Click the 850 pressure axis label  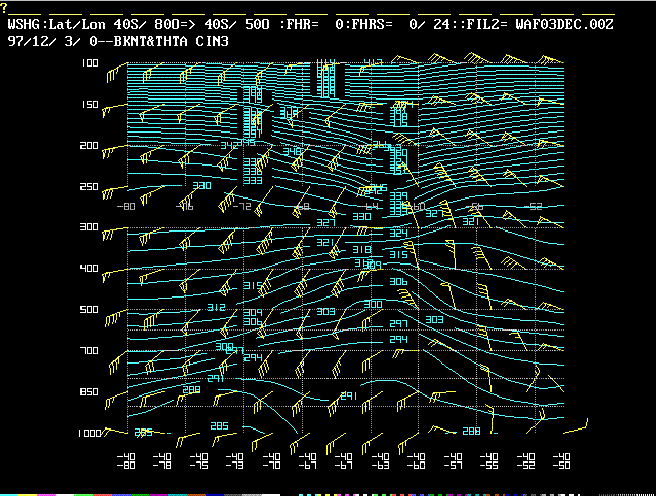89,391
